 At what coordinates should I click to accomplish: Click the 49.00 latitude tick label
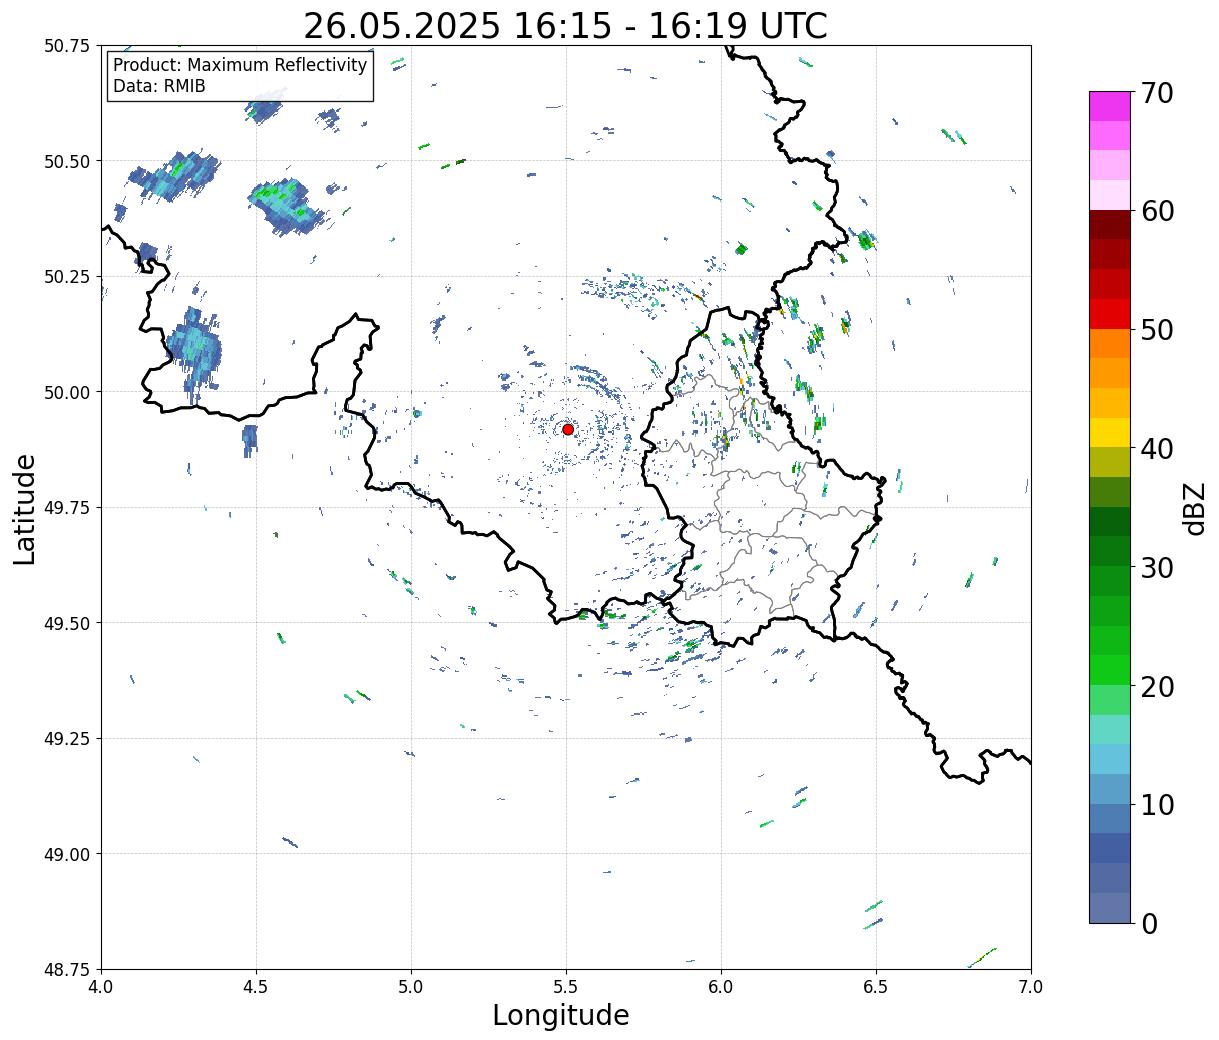[x=67, y=854]
